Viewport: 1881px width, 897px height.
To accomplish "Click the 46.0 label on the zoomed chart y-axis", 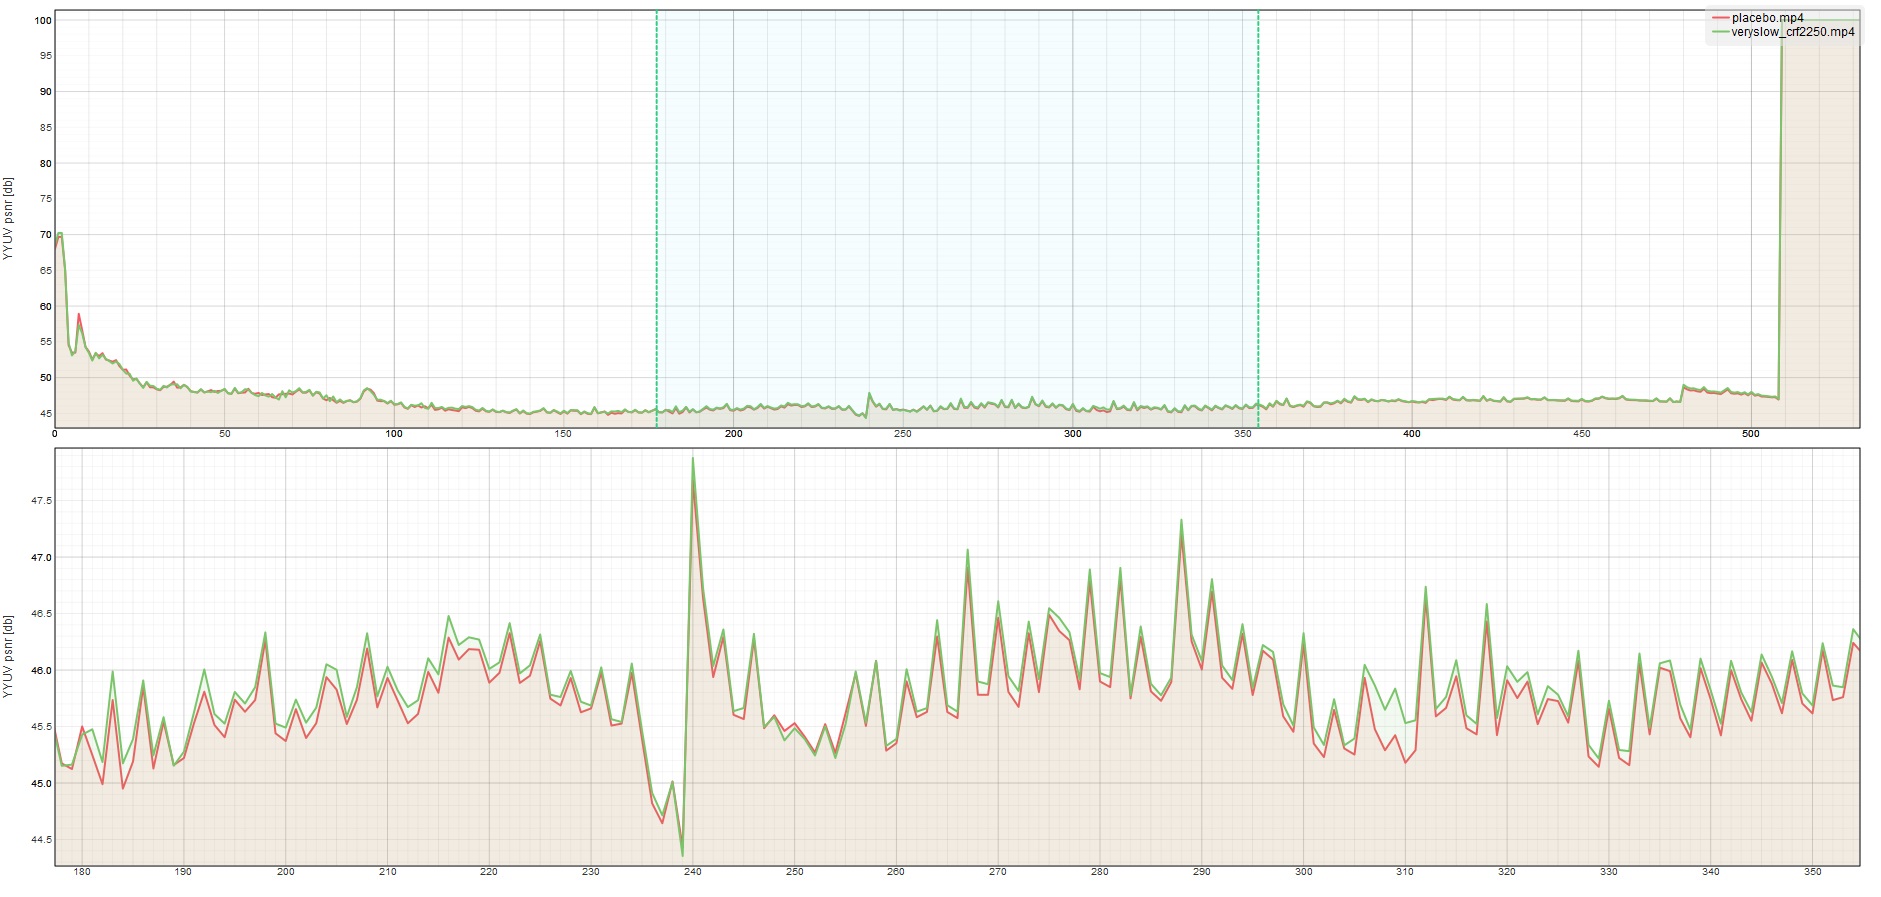I will (41, 671).
